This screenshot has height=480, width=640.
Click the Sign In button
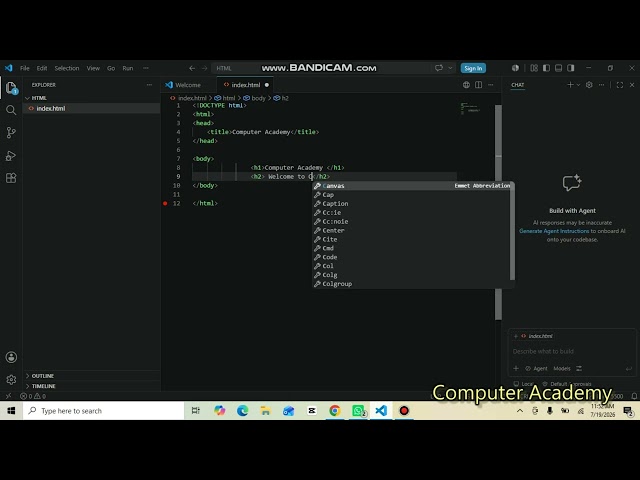(x=473, y=68)
